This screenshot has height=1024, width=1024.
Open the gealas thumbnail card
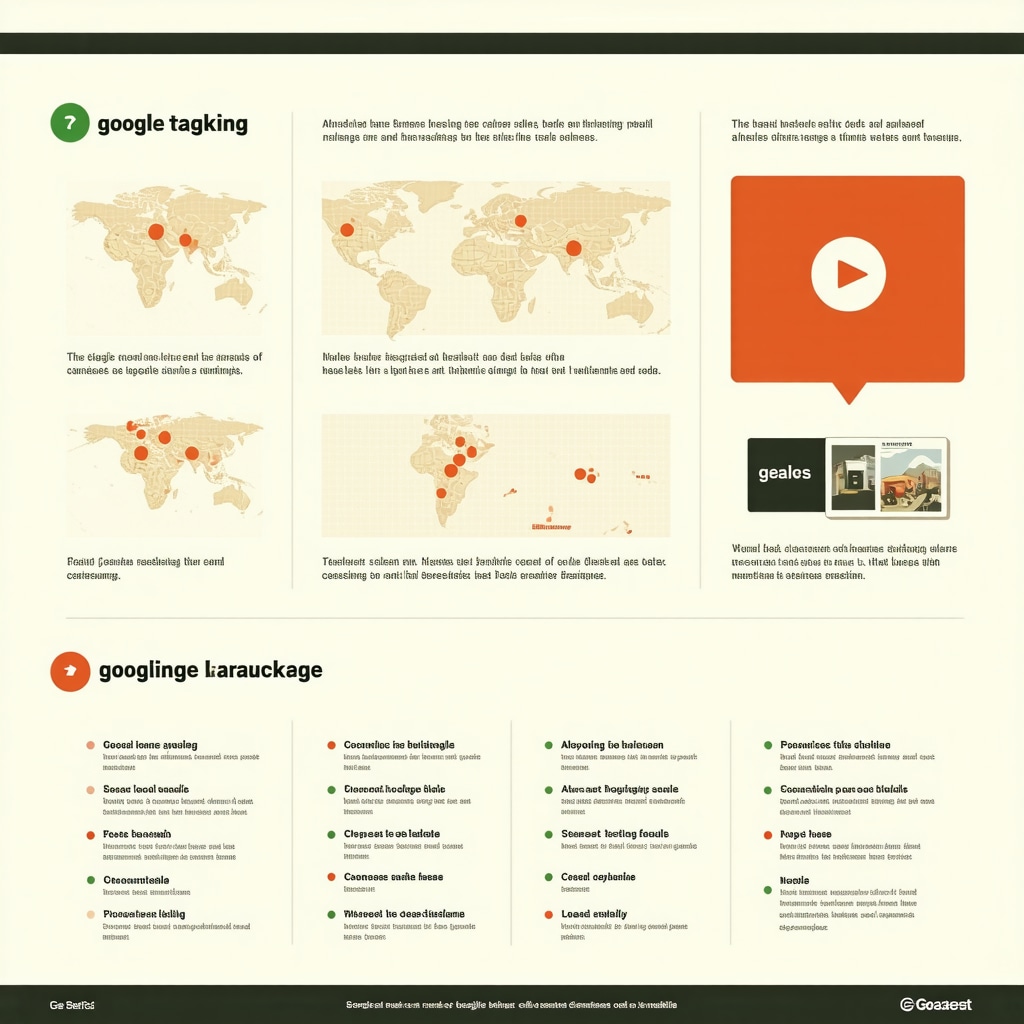click(x=888, y=478)
